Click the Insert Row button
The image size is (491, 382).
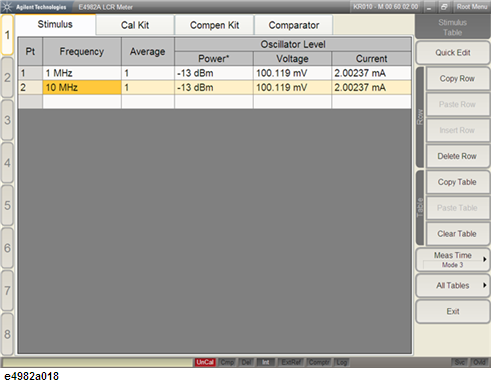pos(457,130)
